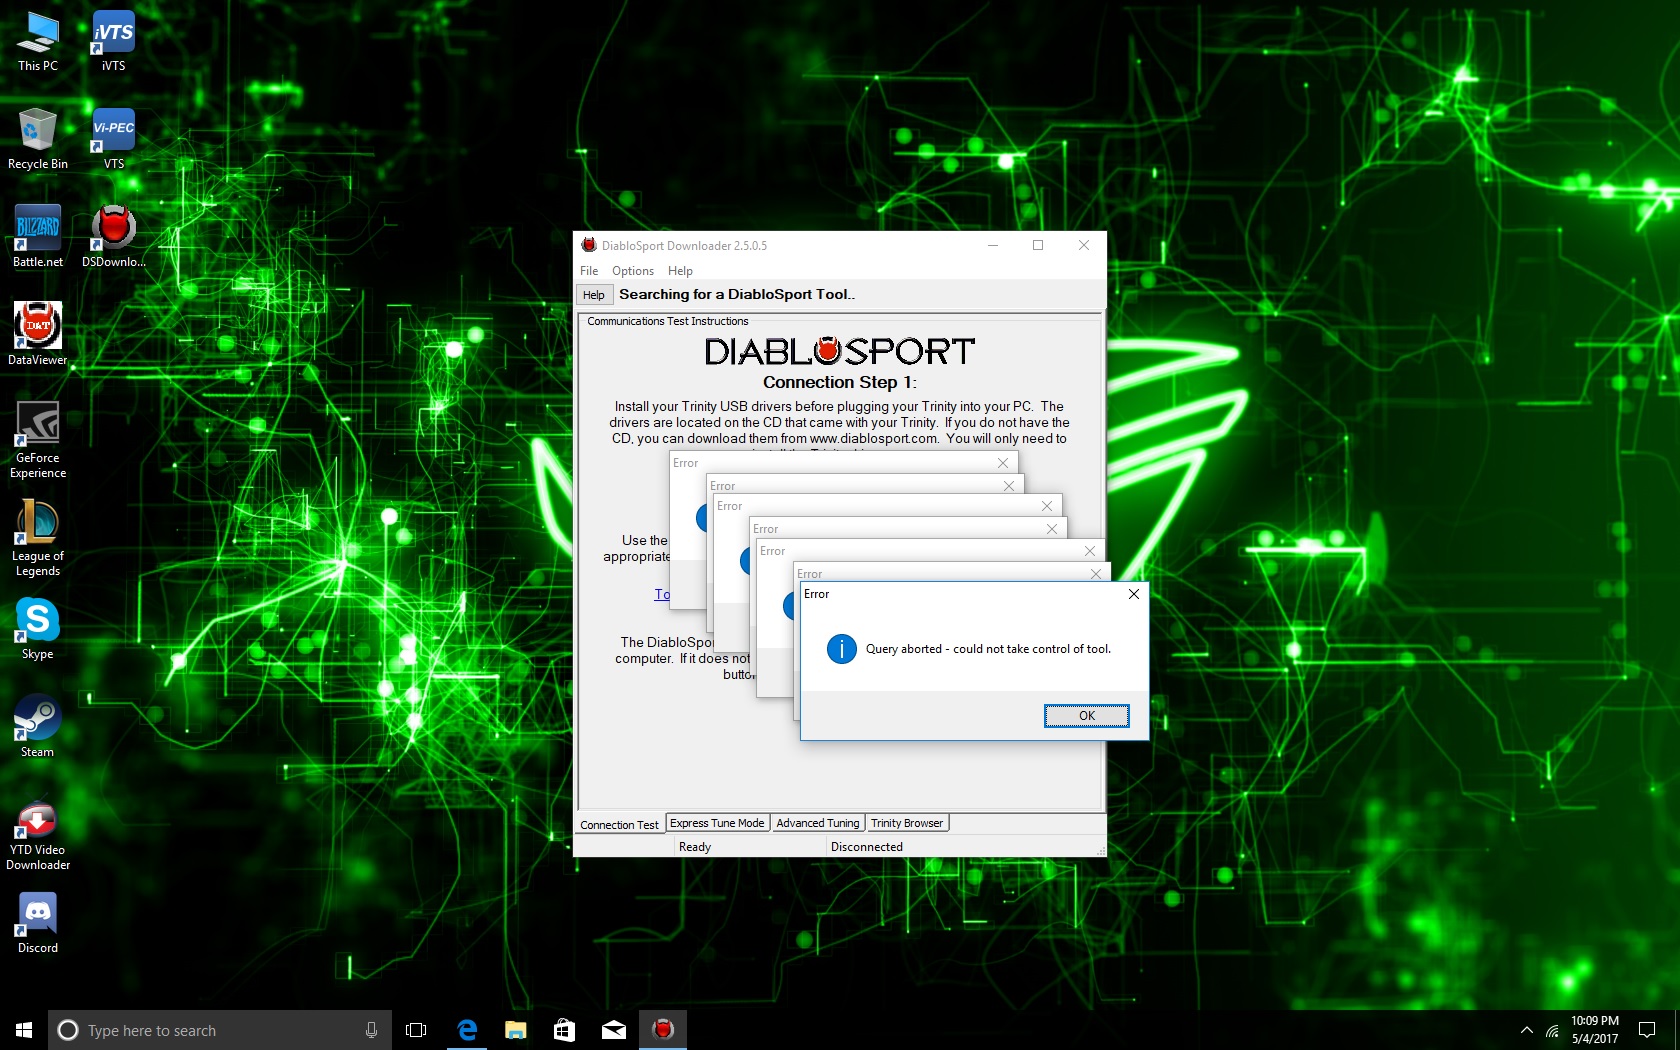Open the Discord desktop shortcut
The height and width of the screenshot is (1050, 1680).
pos(38,923)
